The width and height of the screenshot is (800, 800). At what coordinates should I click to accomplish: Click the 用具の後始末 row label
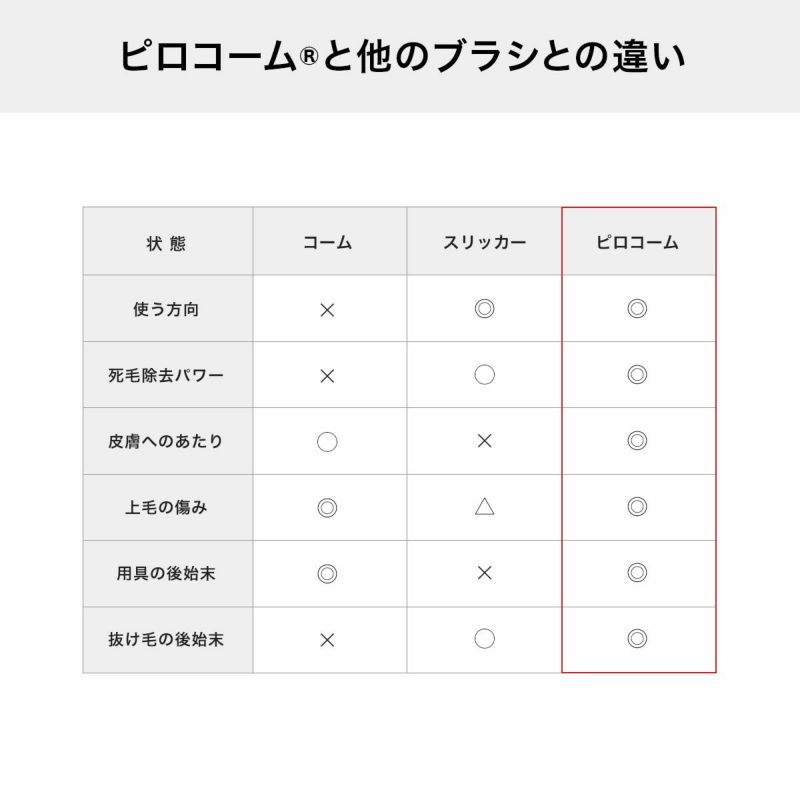pos(166,574)
